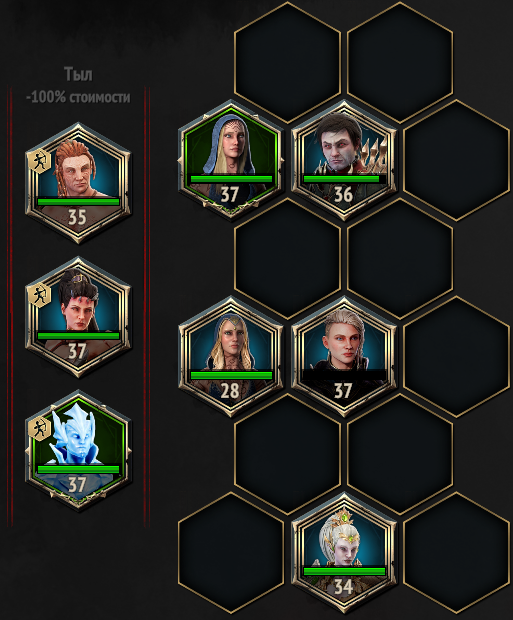Click the empty hex right of braided hero
The height and width of the screenshot is (620, 513).
[x=456, y=356]
